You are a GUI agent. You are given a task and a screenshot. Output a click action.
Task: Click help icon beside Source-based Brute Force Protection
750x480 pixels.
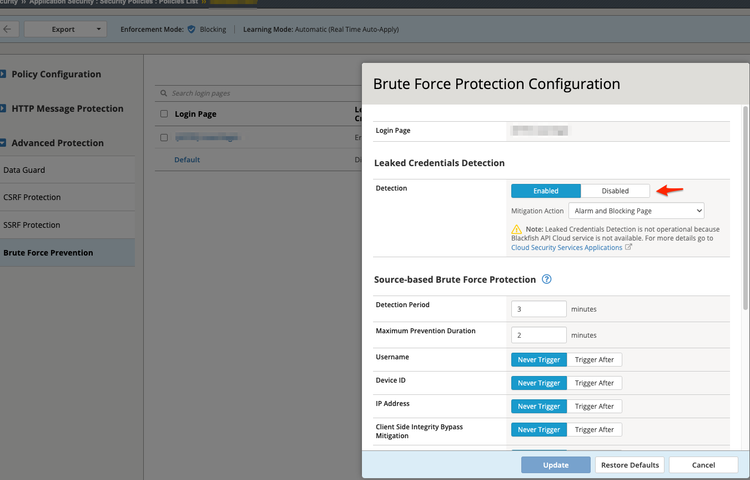click(547, 280)
